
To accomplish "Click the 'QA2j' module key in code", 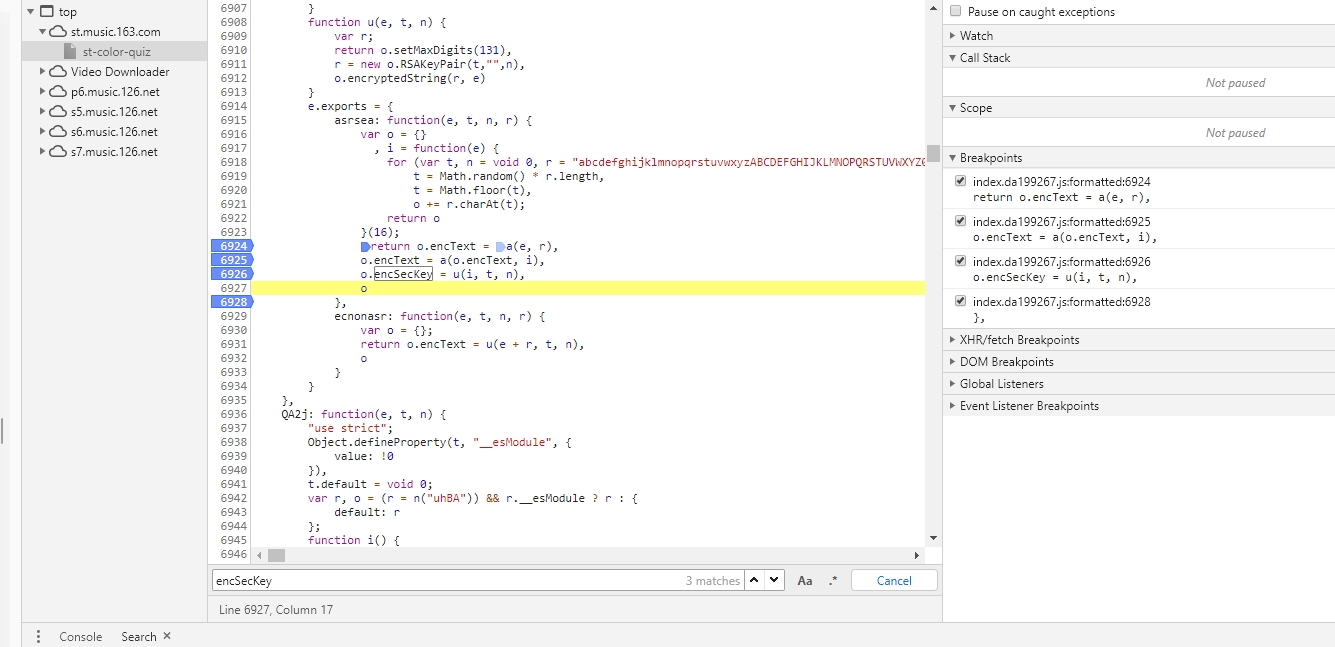I will click(x=295, y=414).
